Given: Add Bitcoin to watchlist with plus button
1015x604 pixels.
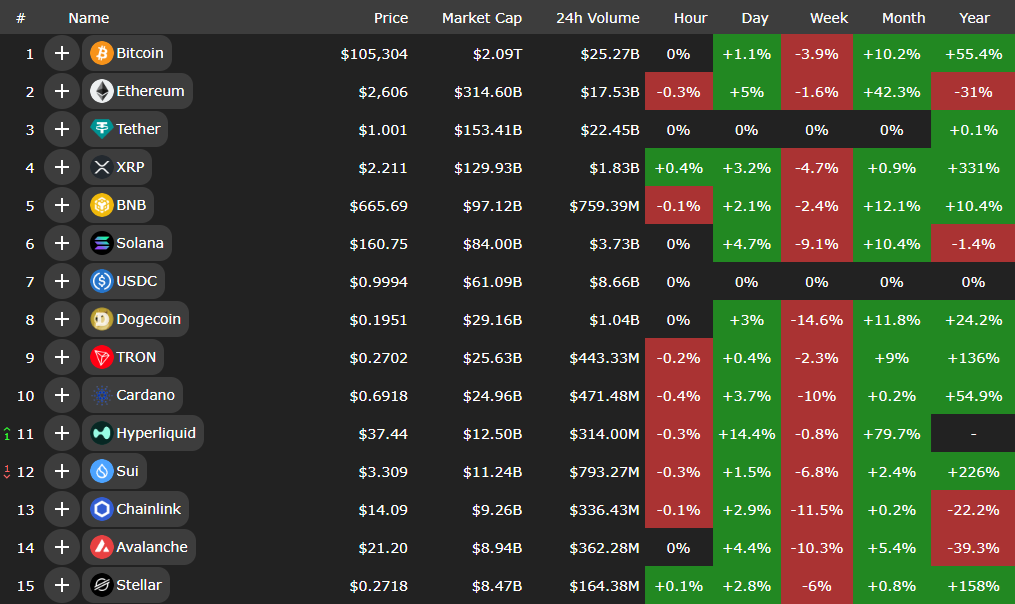Looking at the screenshot, I should click(62, 53).
